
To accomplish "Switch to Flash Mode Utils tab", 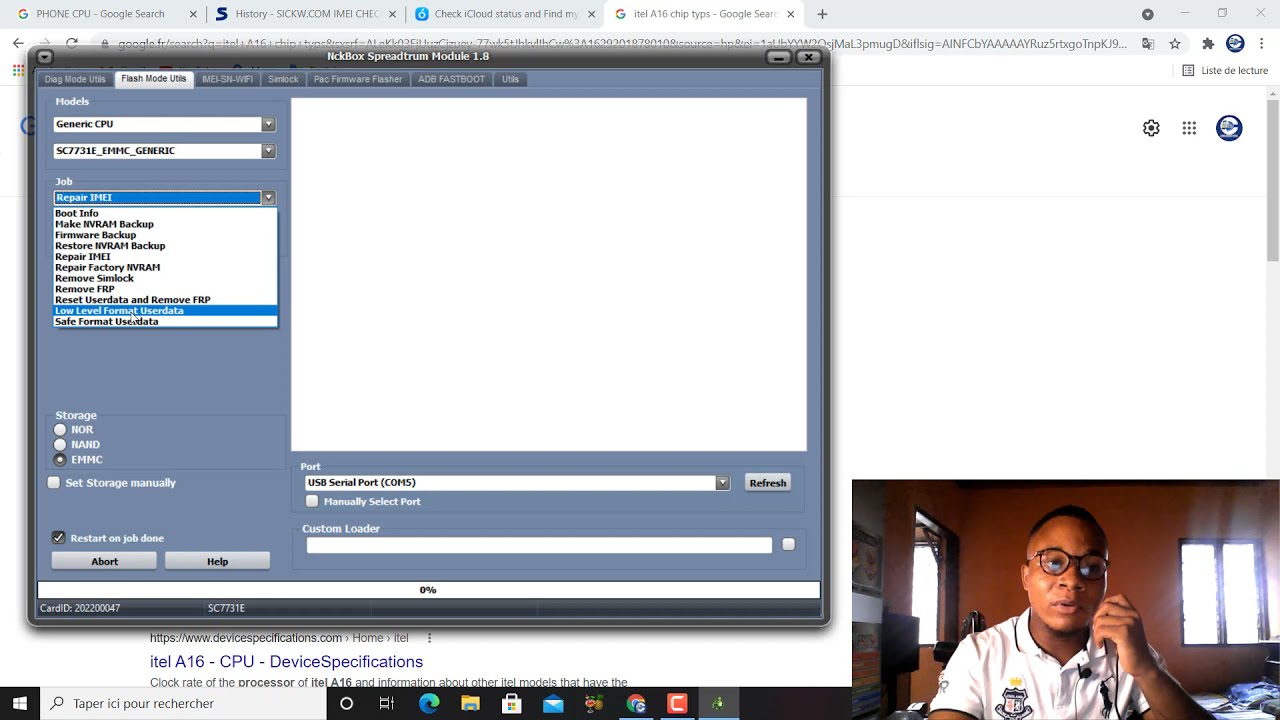I will tap(154, 79).
